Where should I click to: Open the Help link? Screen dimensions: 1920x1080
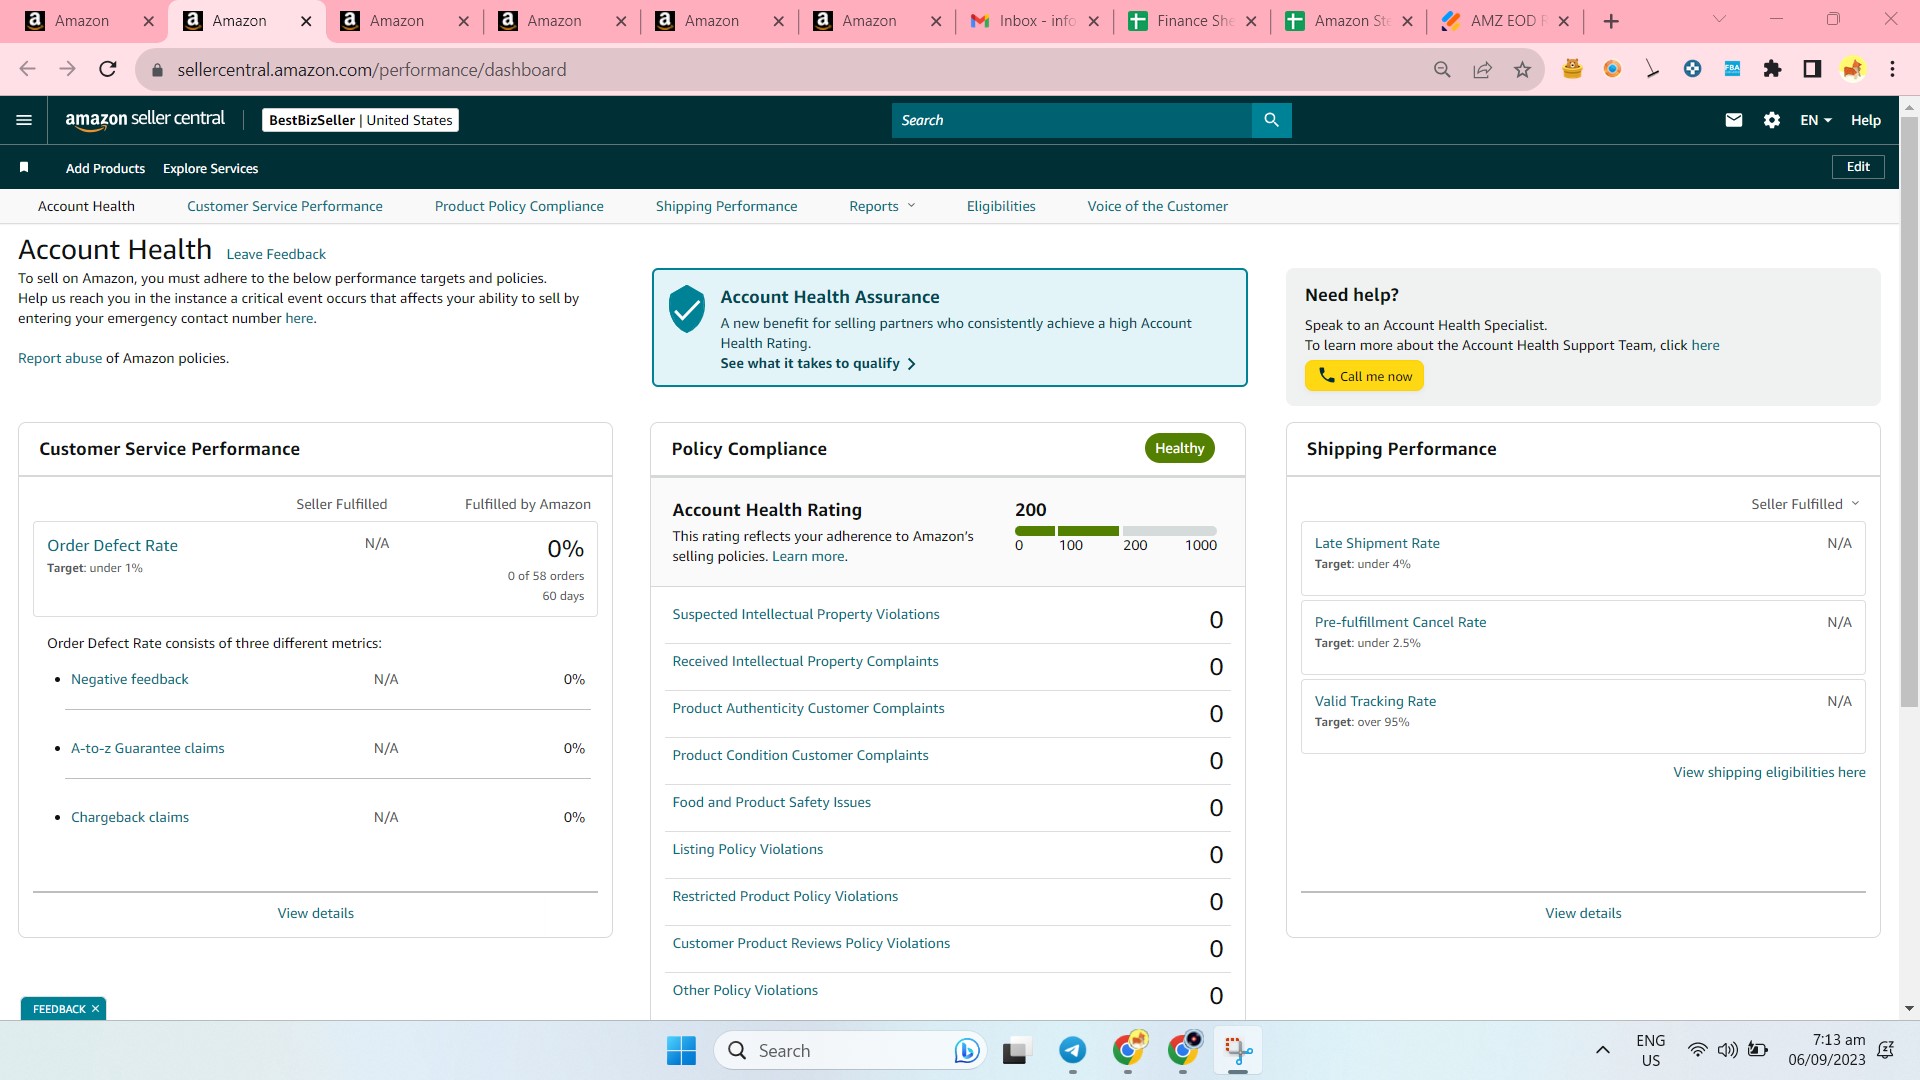1866,120
